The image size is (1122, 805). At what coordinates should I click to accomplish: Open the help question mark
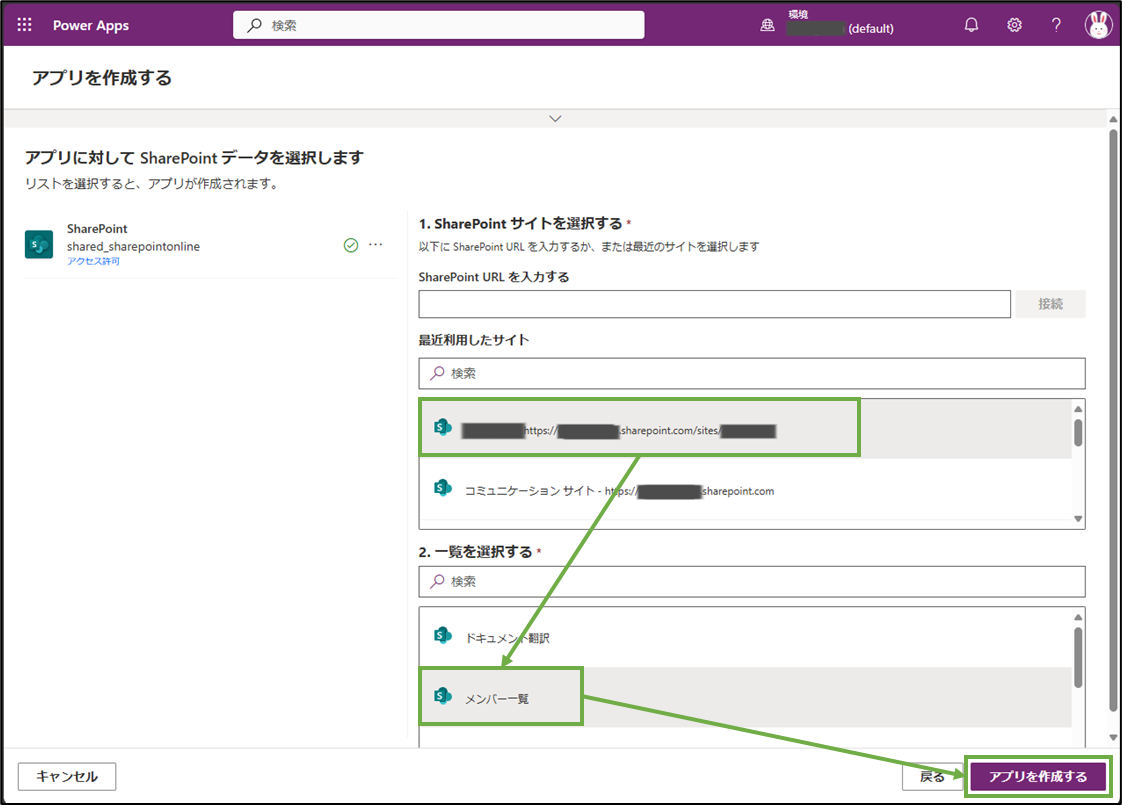pyautogui.click(x=1056, y=25)
